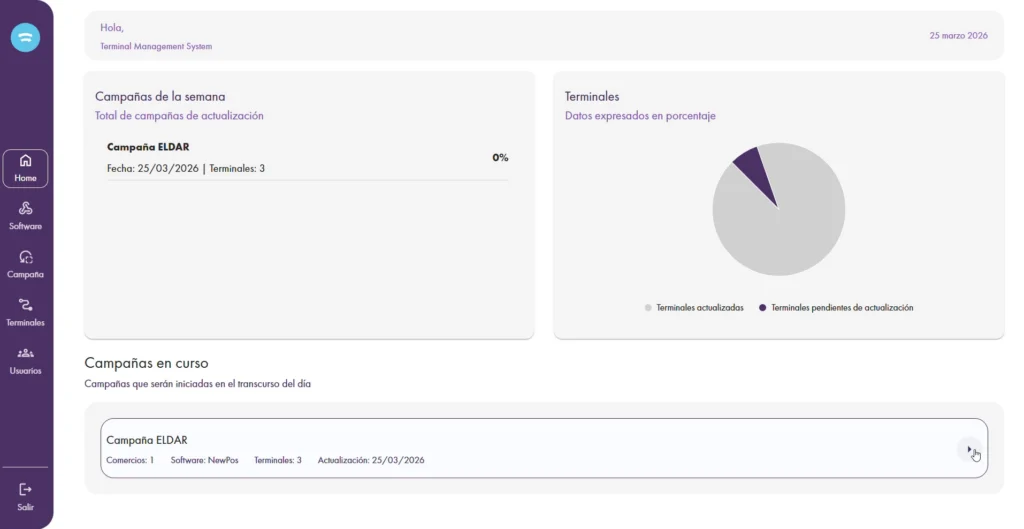
Task: Click 'Terminales: 3' in en curso card
Action: 278,460
